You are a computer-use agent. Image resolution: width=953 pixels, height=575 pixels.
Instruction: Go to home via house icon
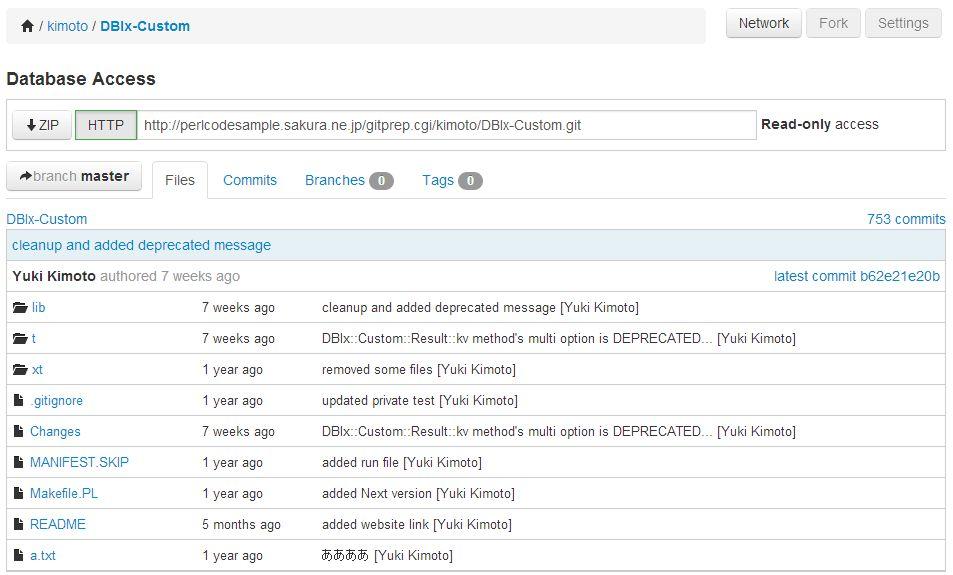[27, 26]
